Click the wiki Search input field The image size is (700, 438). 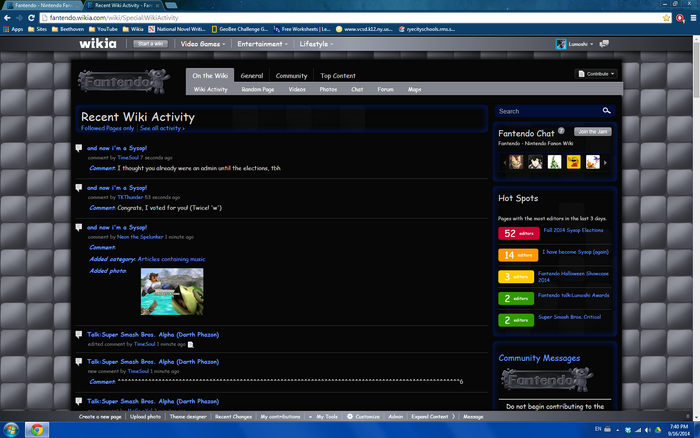pyautogui.click(x=548, y=111)
